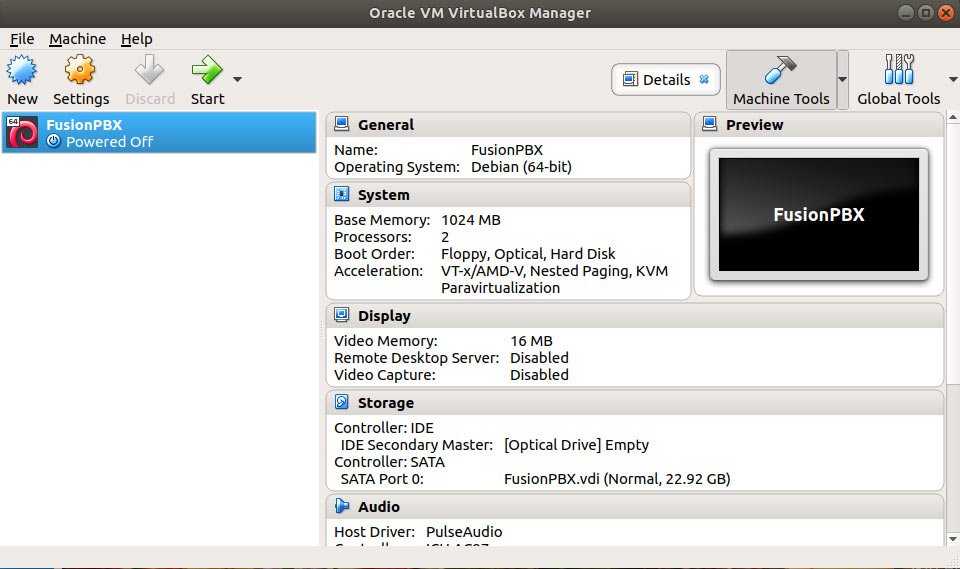
Task: Click the Operating System value Debian (64-bit)
Action: pyautogui.click(x=521, y=167)
